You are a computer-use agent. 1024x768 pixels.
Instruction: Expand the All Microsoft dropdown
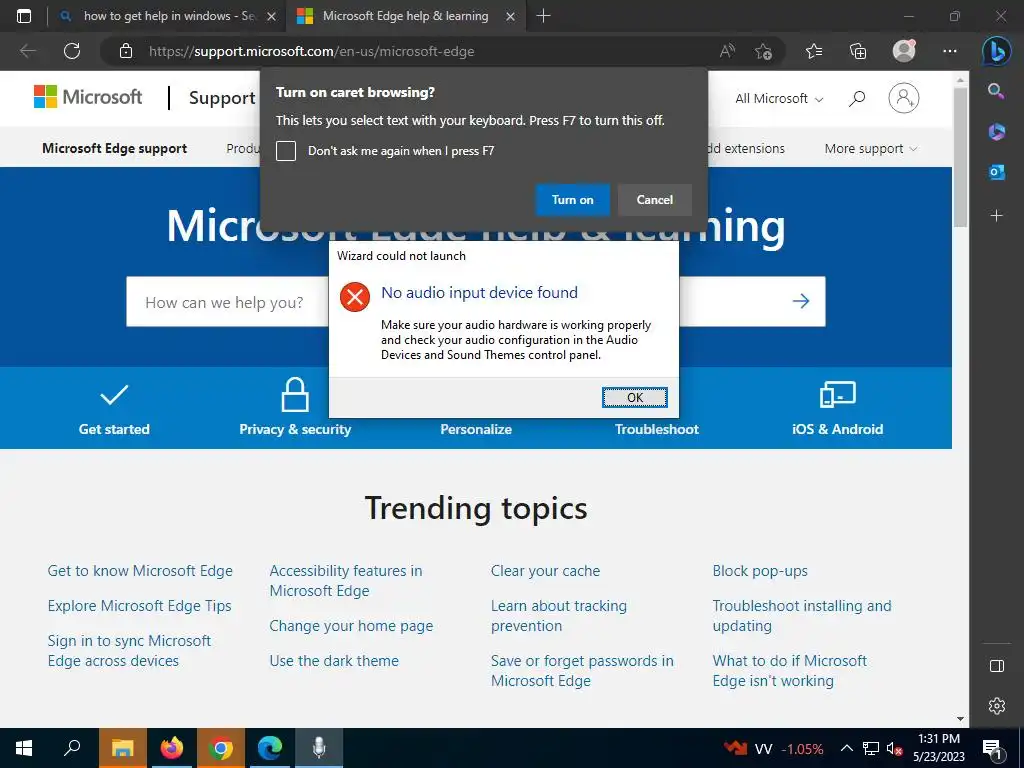click(778, 99)
